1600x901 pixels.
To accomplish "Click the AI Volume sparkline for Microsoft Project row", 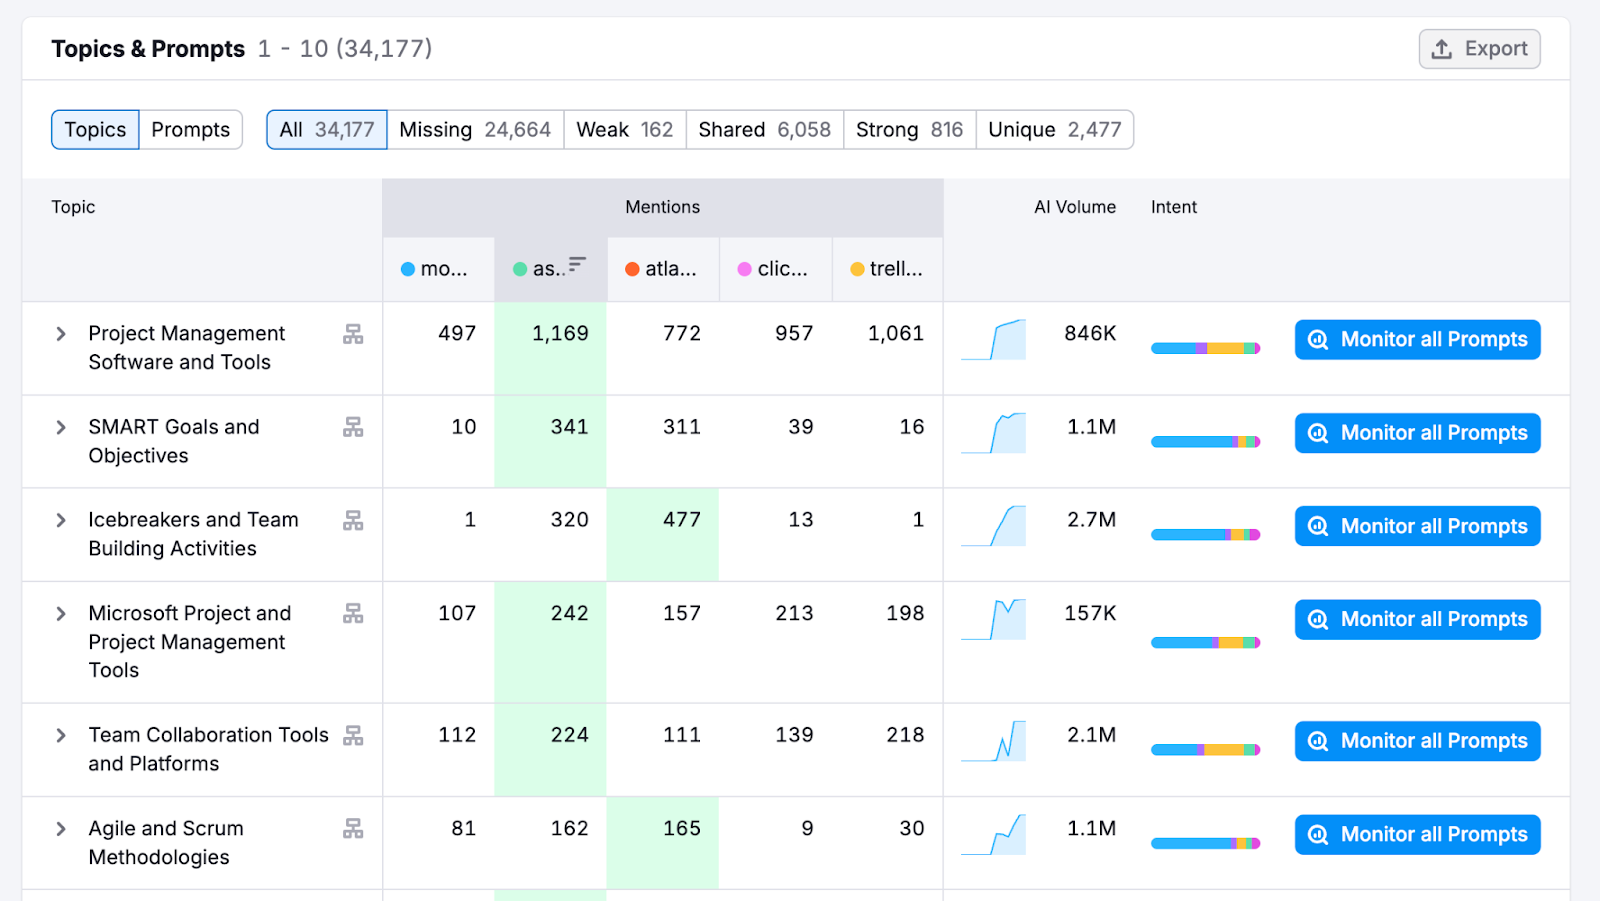I will (994, 620).
